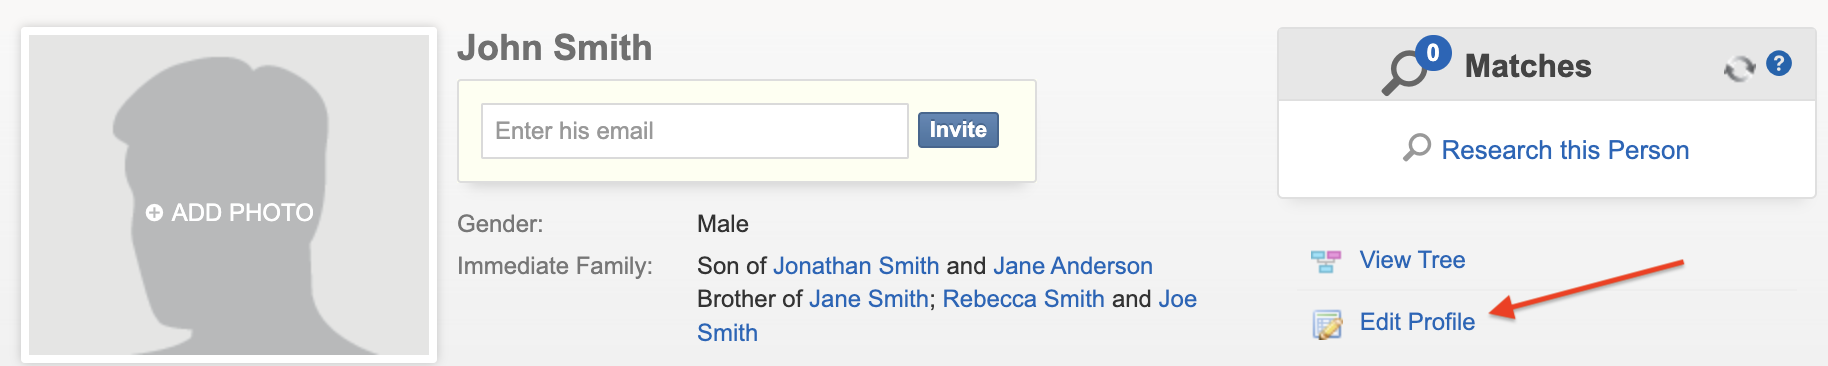The height and width of the screenshot is (366, 1828).
Task: Click the Edit Profile pencil icon
Action: (1327, 324)
